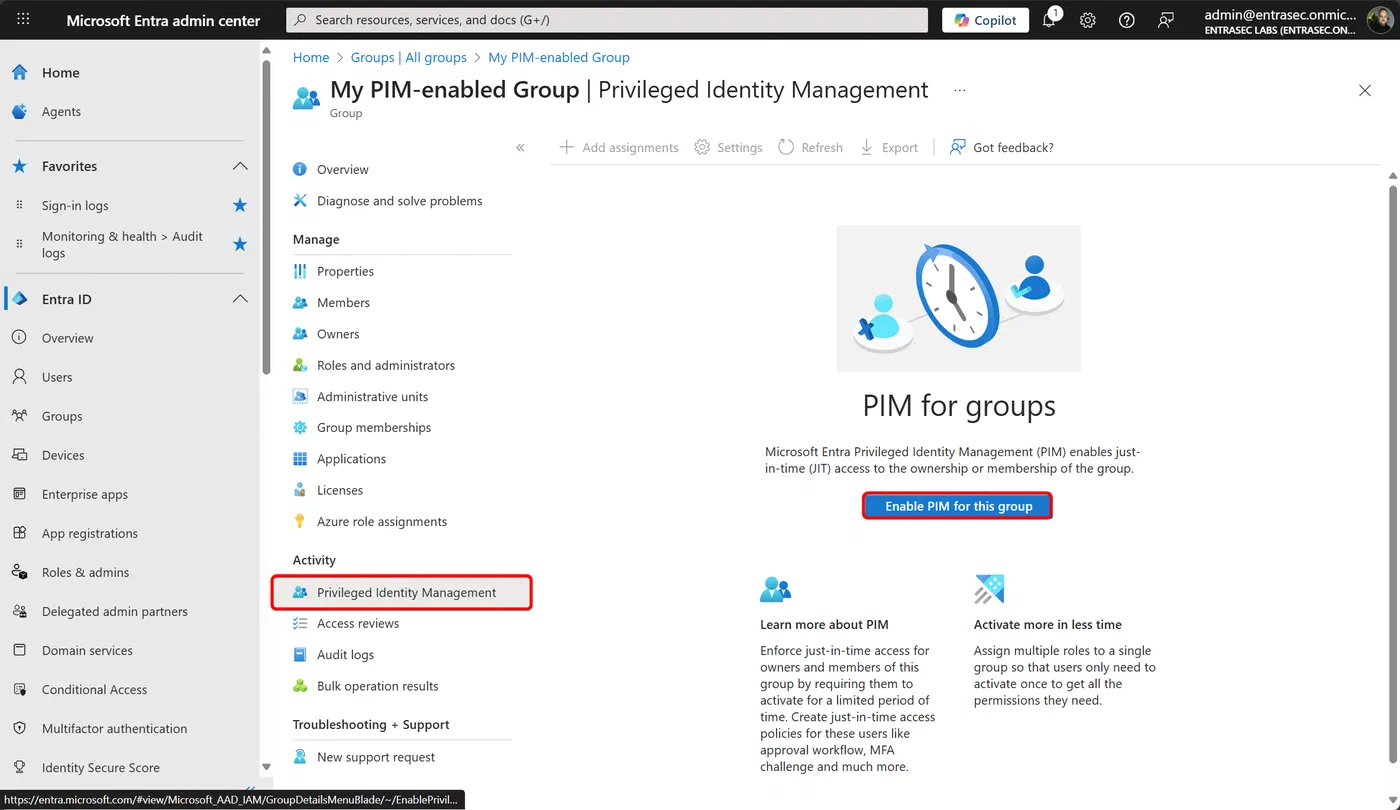Image resolution: width=1400 pixels, height=810 pixels.
Task: Click Home breadcrumb link
Action: pyautogui.click(x=311, y=57)
